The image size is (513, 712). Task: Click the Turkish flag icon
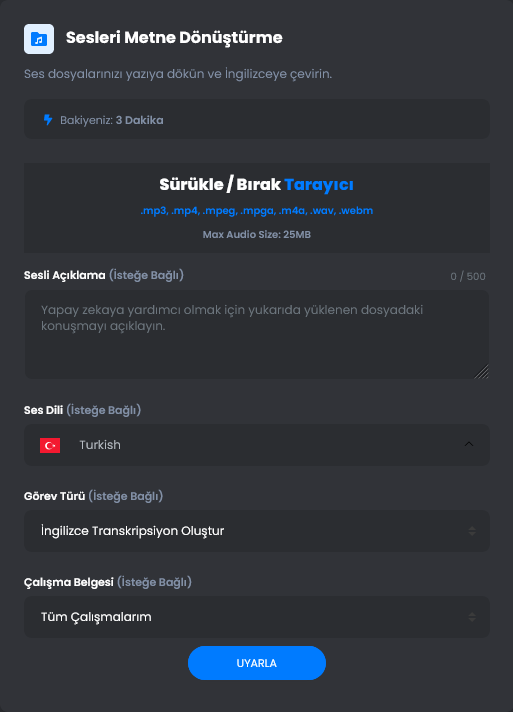coord(50,445)
